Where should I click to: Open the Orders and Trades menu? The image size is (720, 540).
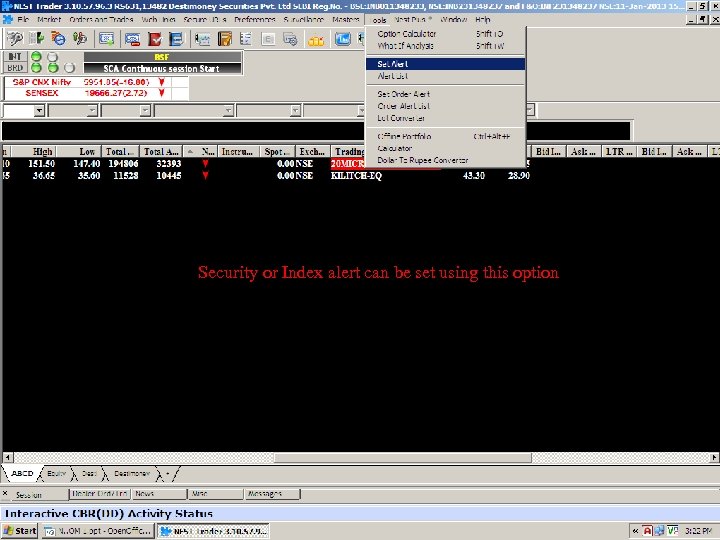pos(101,20)
